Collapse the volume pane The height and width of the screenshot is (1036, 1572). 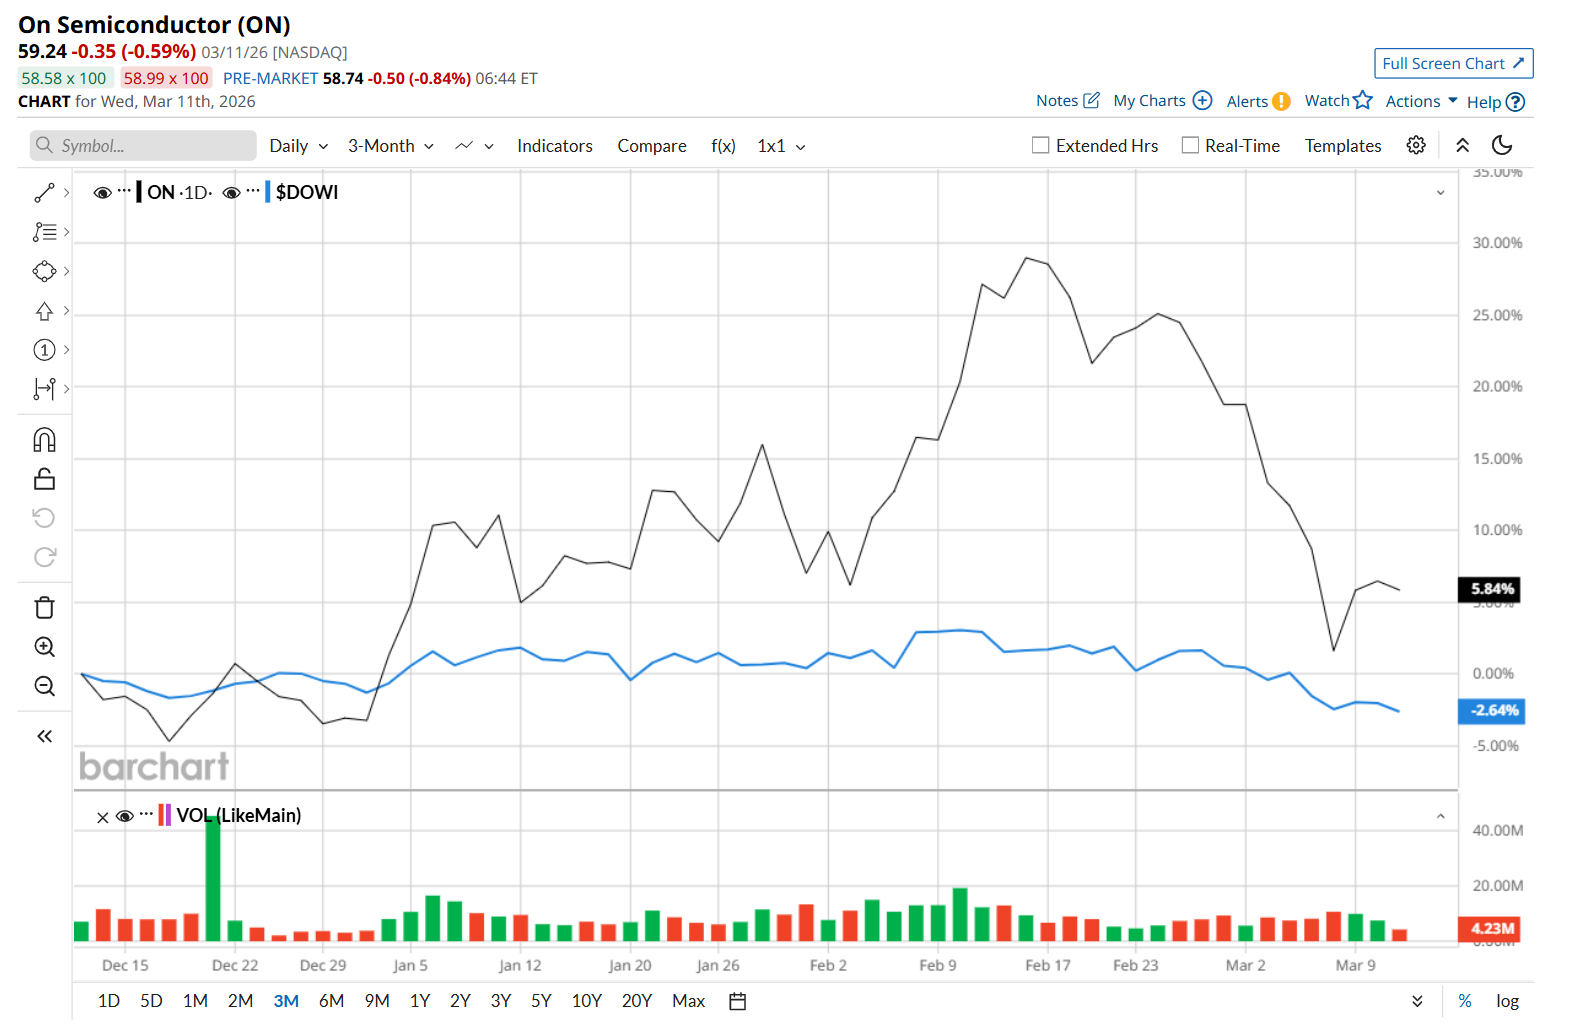point(1440,816)
